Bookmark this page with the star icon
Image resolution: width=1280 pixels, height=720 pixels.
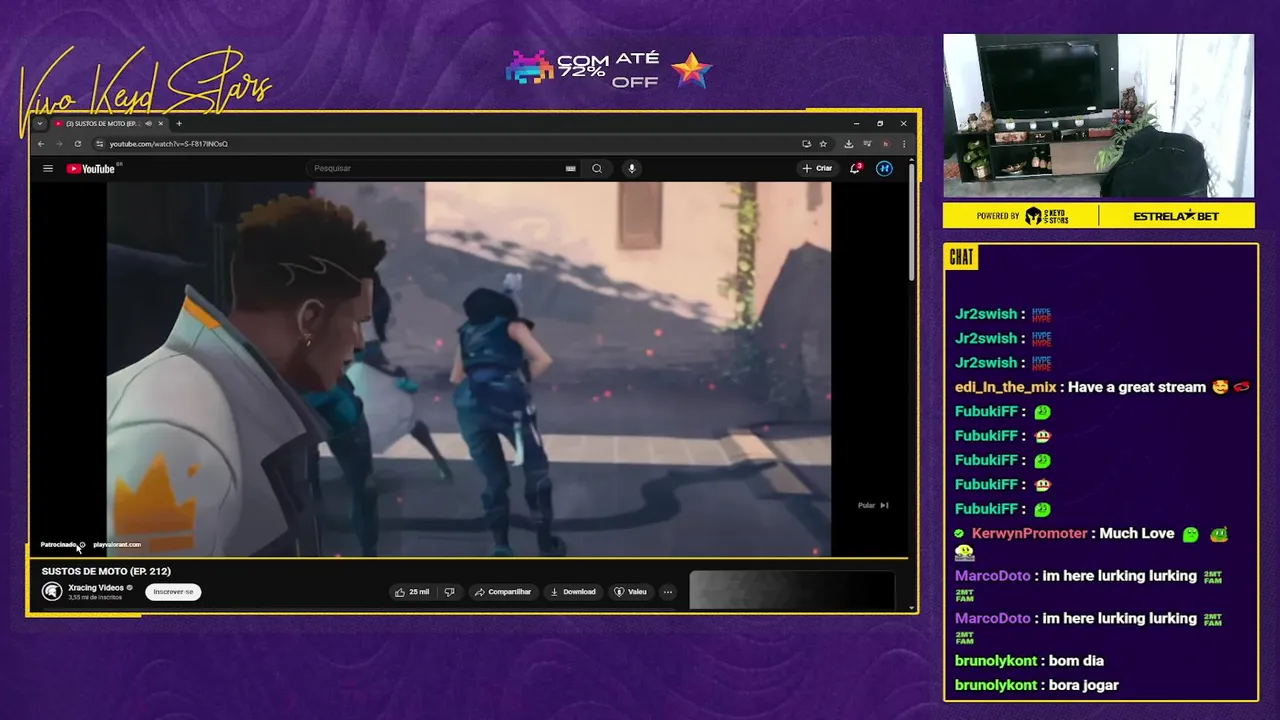[x=823, y=144]
